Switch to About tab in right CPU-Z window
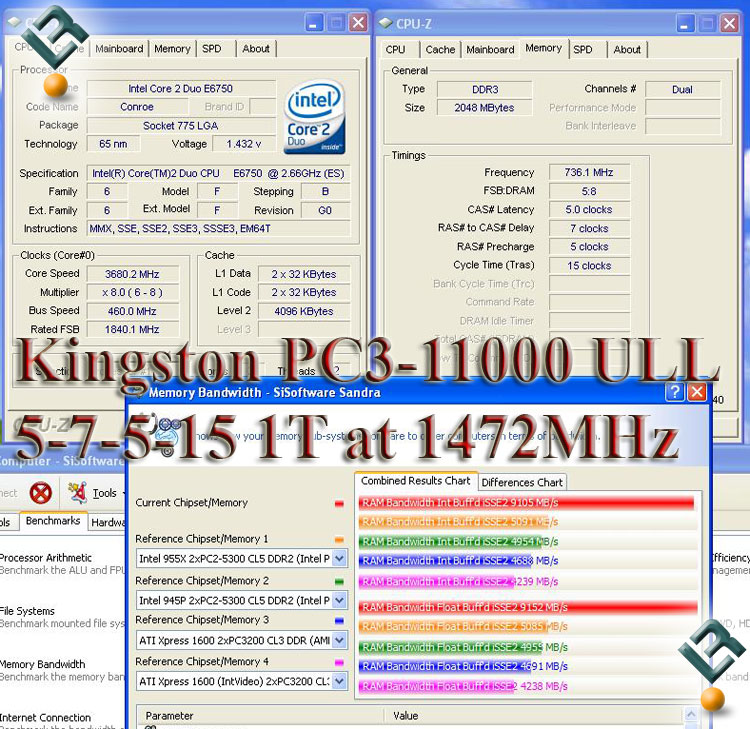The width and height of the screenshot is (750, 729). pos(627,50)
